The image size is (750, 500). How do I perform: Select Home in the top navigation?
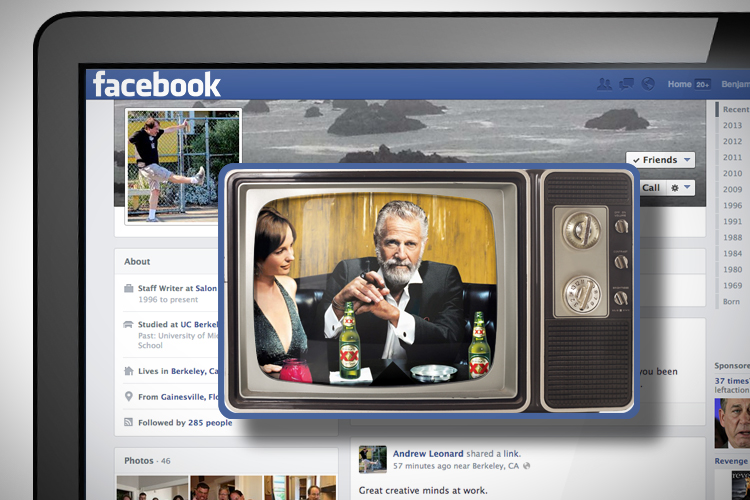point(679,84)
